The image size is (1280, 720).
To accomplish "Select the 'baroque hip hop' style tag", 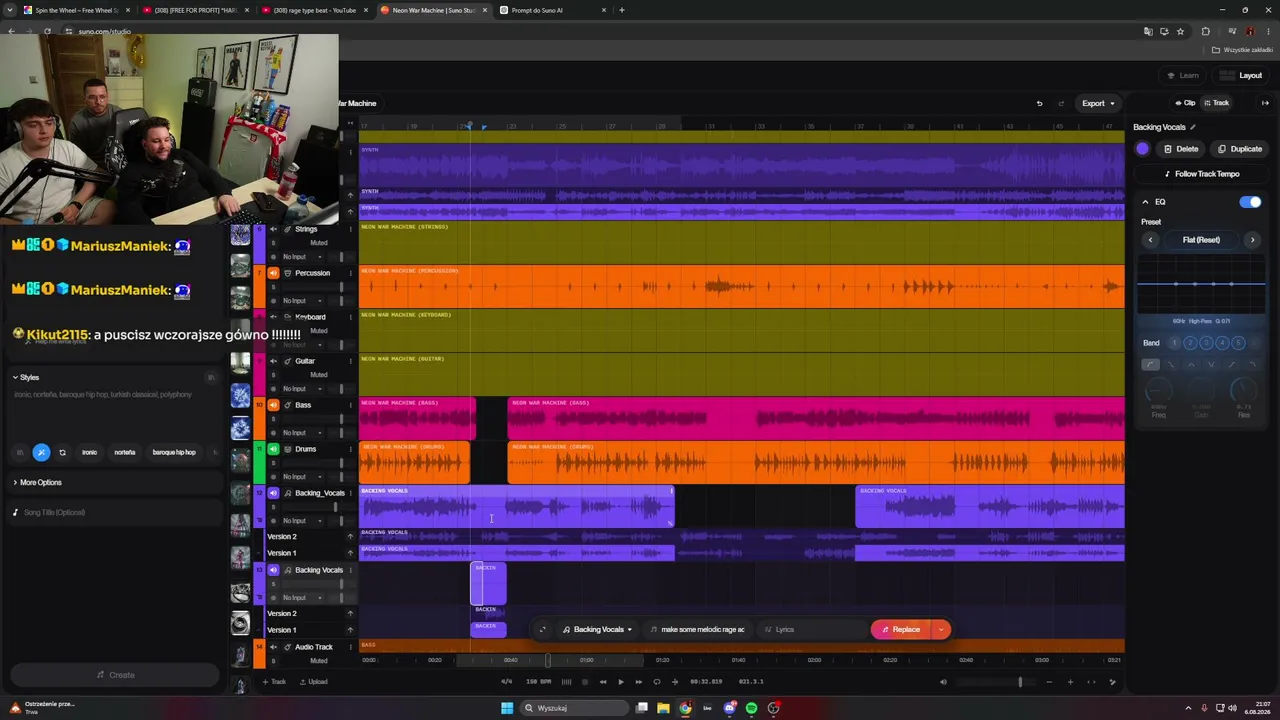I will pos(174,453).
